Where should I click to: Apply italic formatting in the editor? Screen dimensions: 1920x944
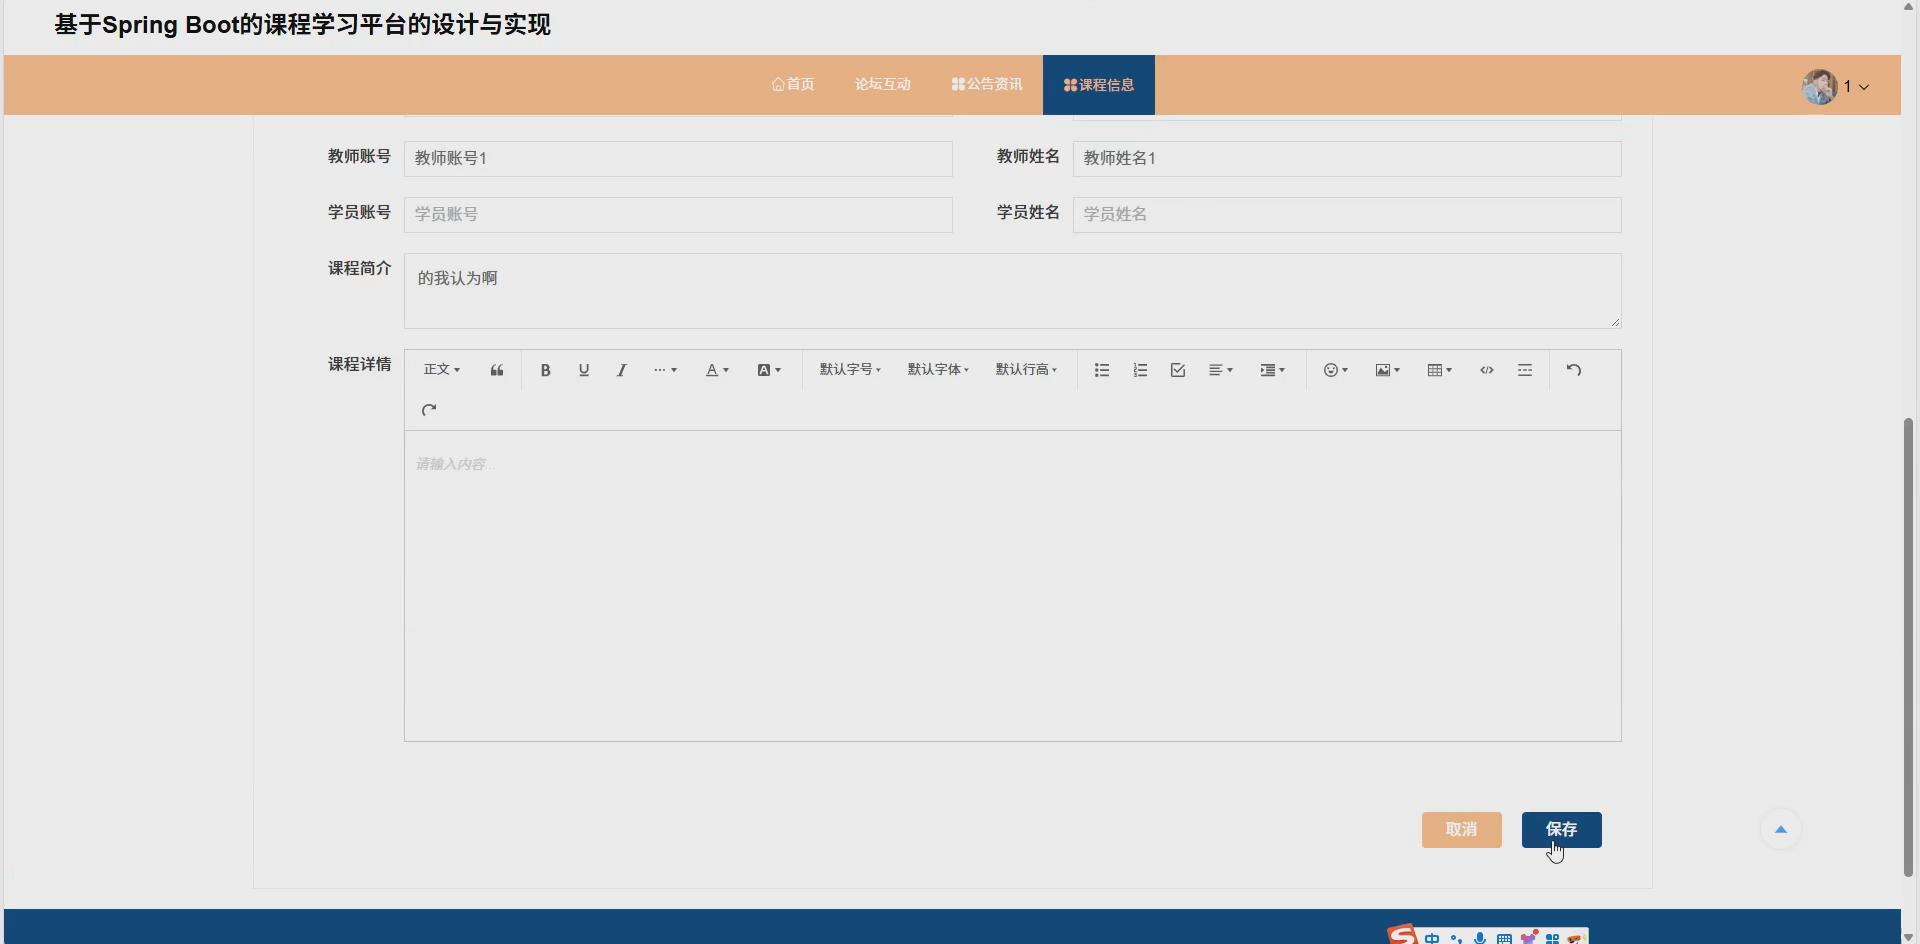[621, 370]
